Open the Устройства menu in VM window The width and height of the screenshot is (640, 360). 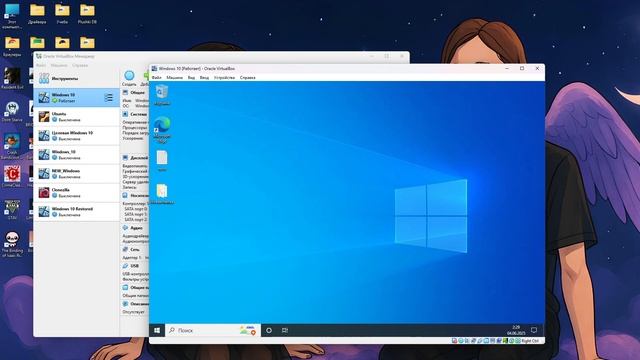click(224, 78)
